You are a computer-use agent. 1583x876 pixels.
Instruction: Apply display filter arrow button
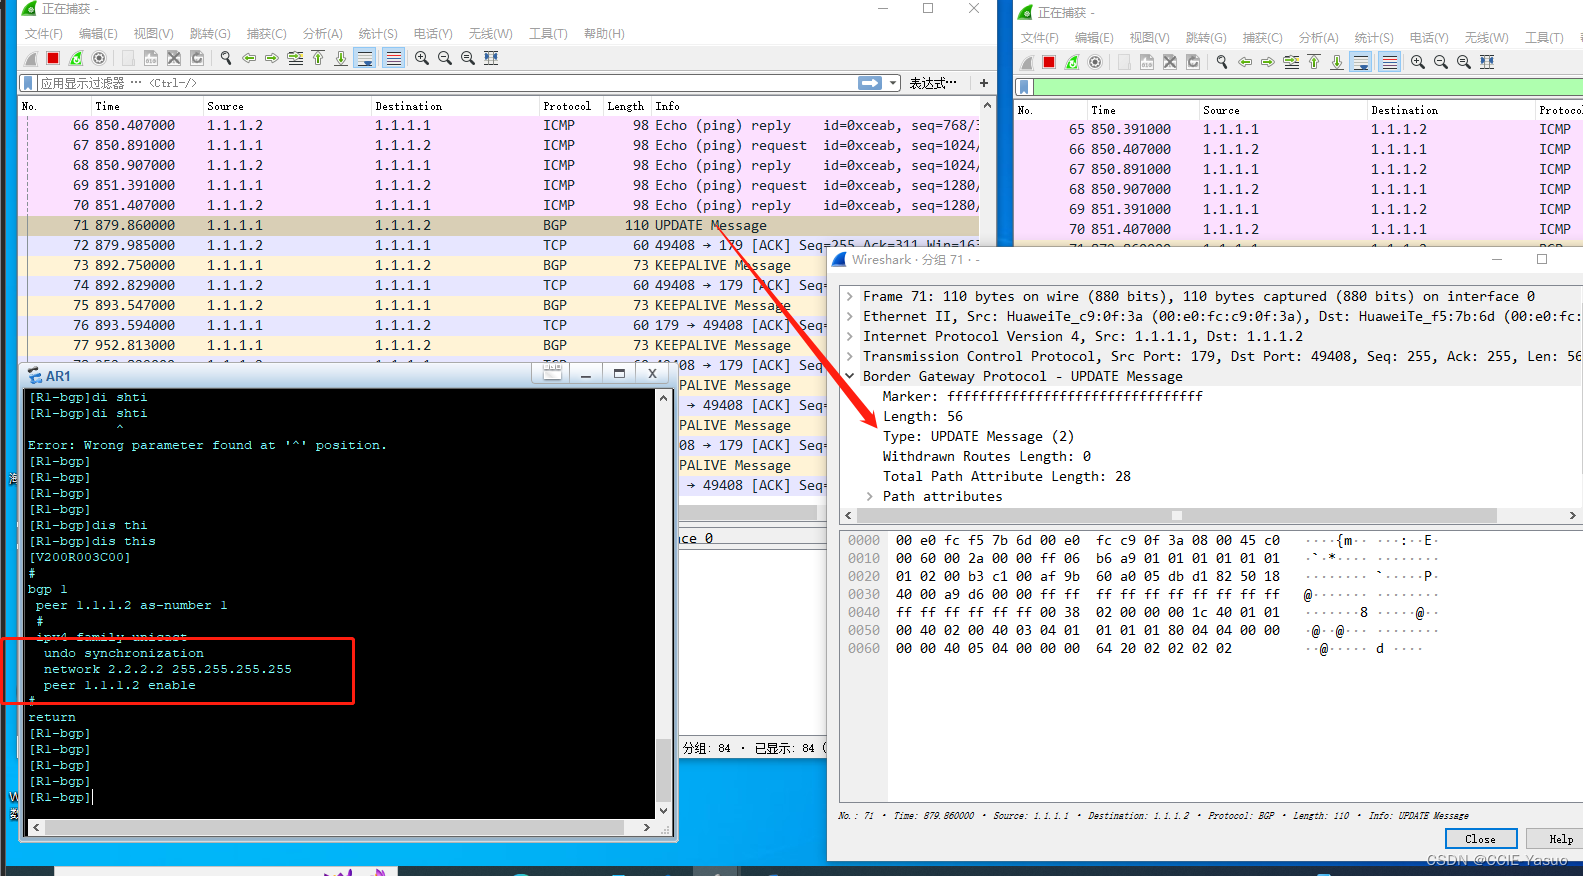[x=870, y=83]
